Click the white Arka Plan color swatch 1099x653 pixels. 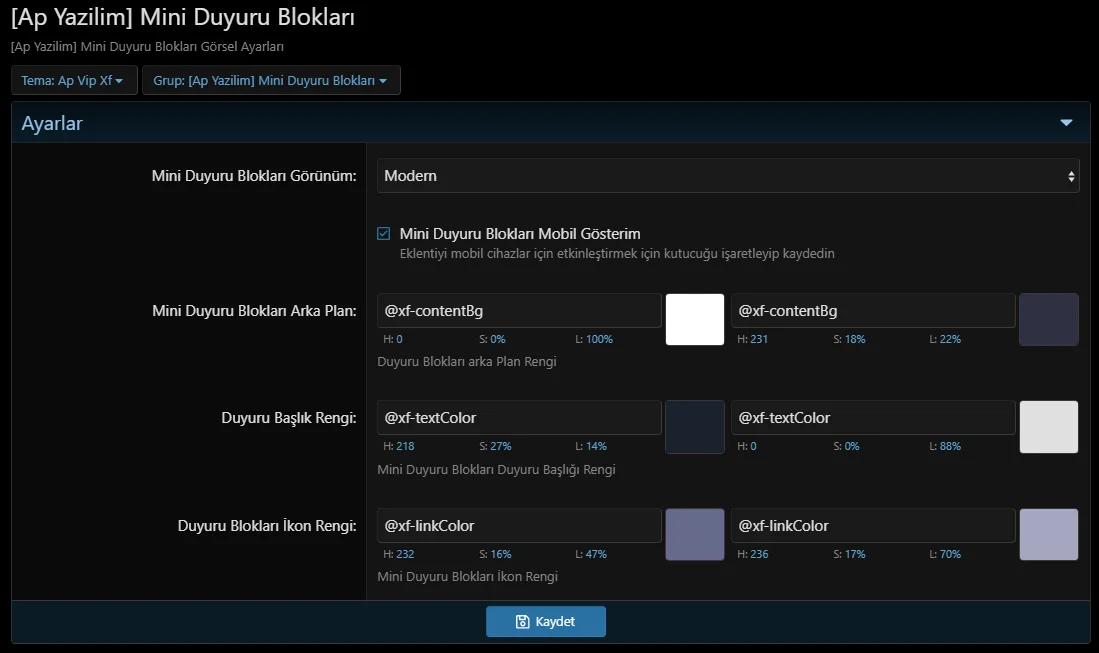point(695,319)
